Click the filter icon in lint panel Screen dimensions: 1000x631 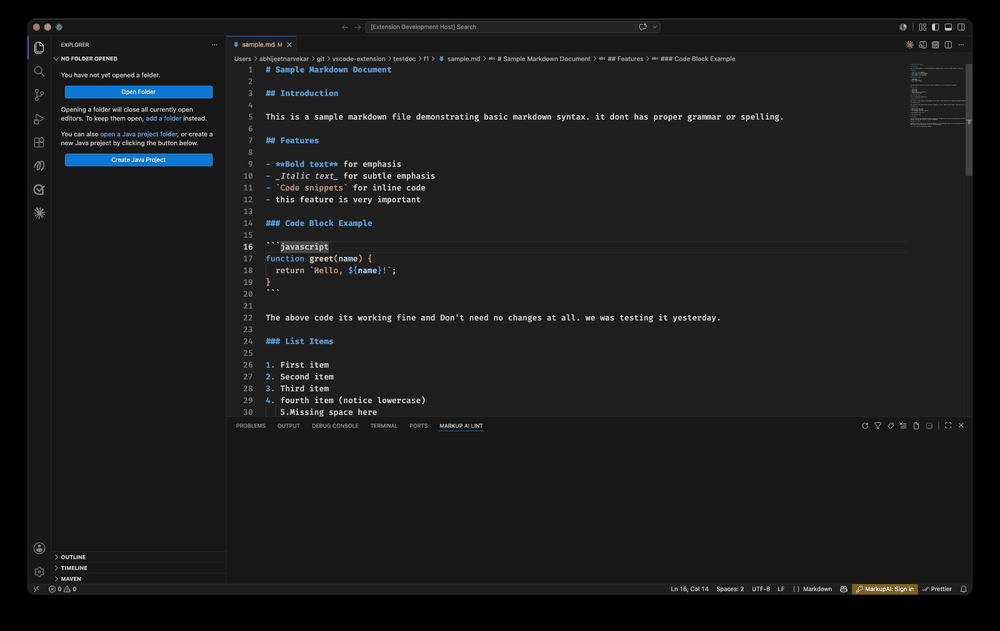coord(878,426)
